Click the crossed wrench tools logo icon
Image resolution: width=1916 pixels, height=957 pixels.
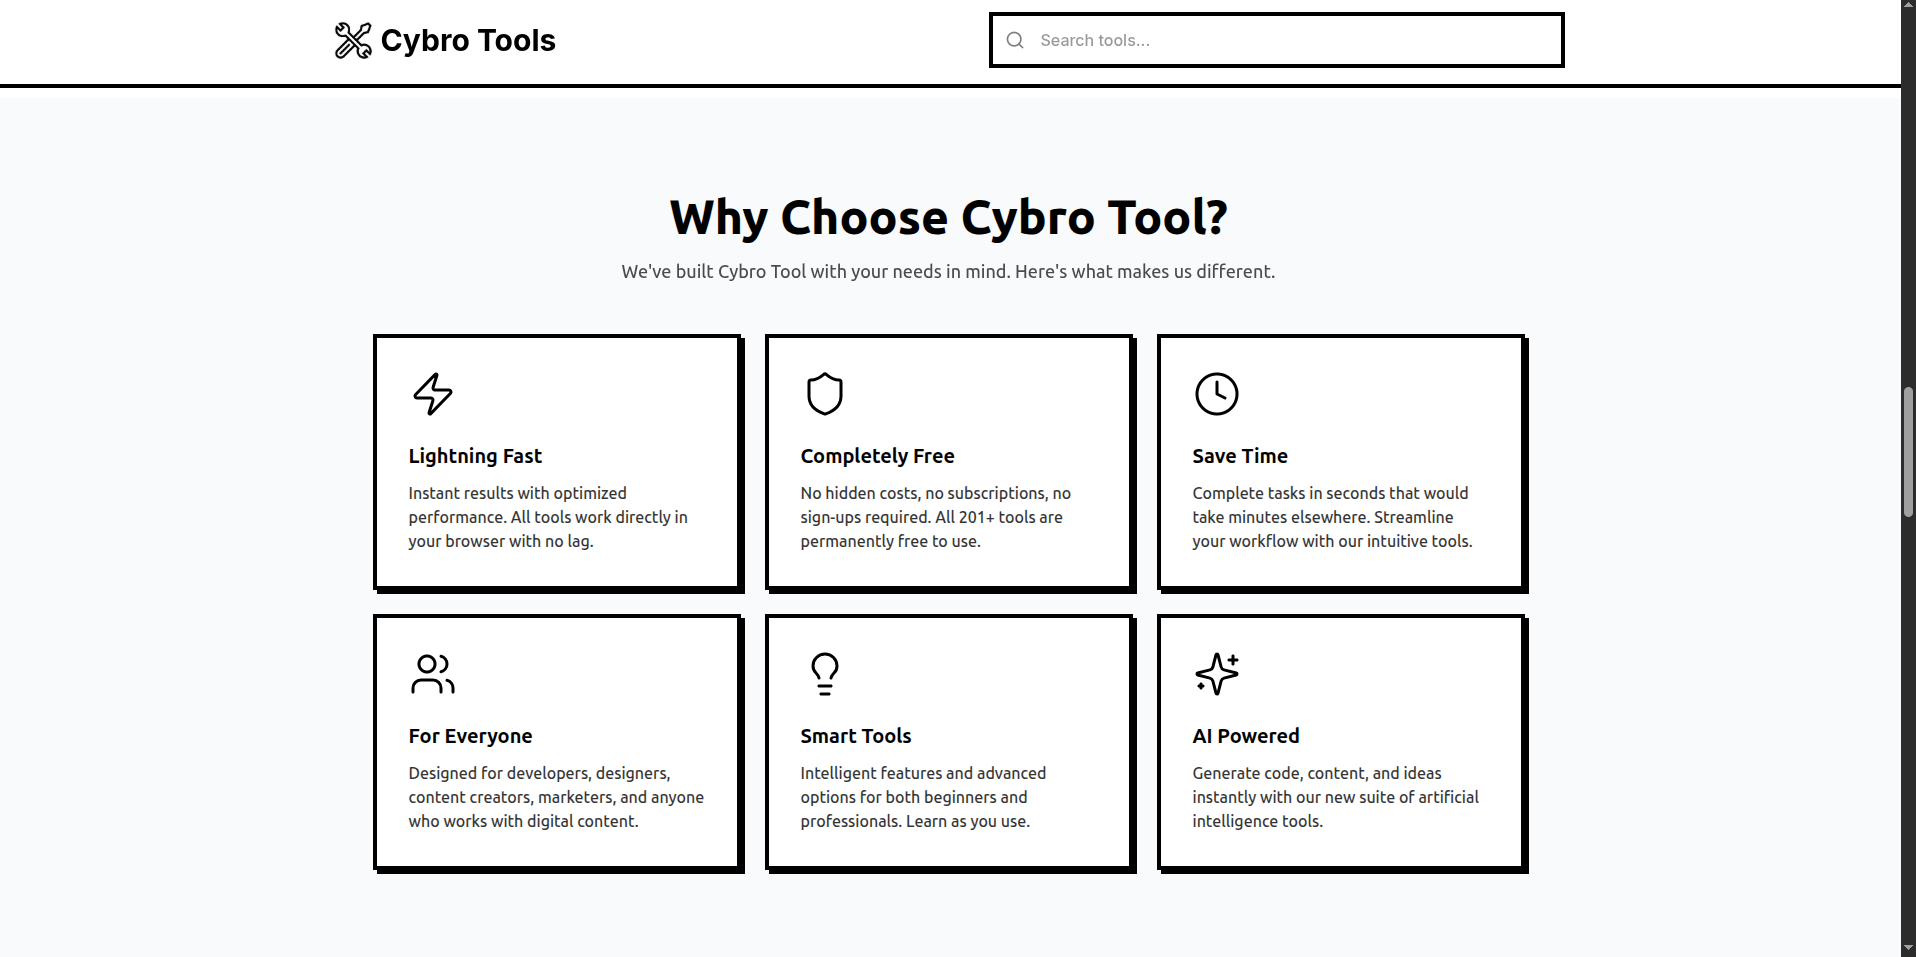pos(351,40)
